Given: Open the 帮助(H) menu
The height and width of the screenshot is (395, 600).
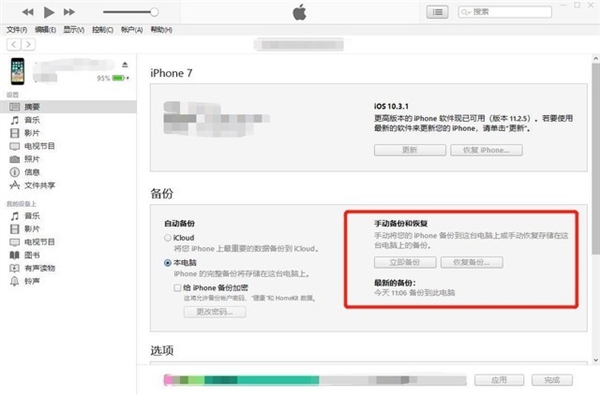Looking at the screenshot, I should (161, 30).
